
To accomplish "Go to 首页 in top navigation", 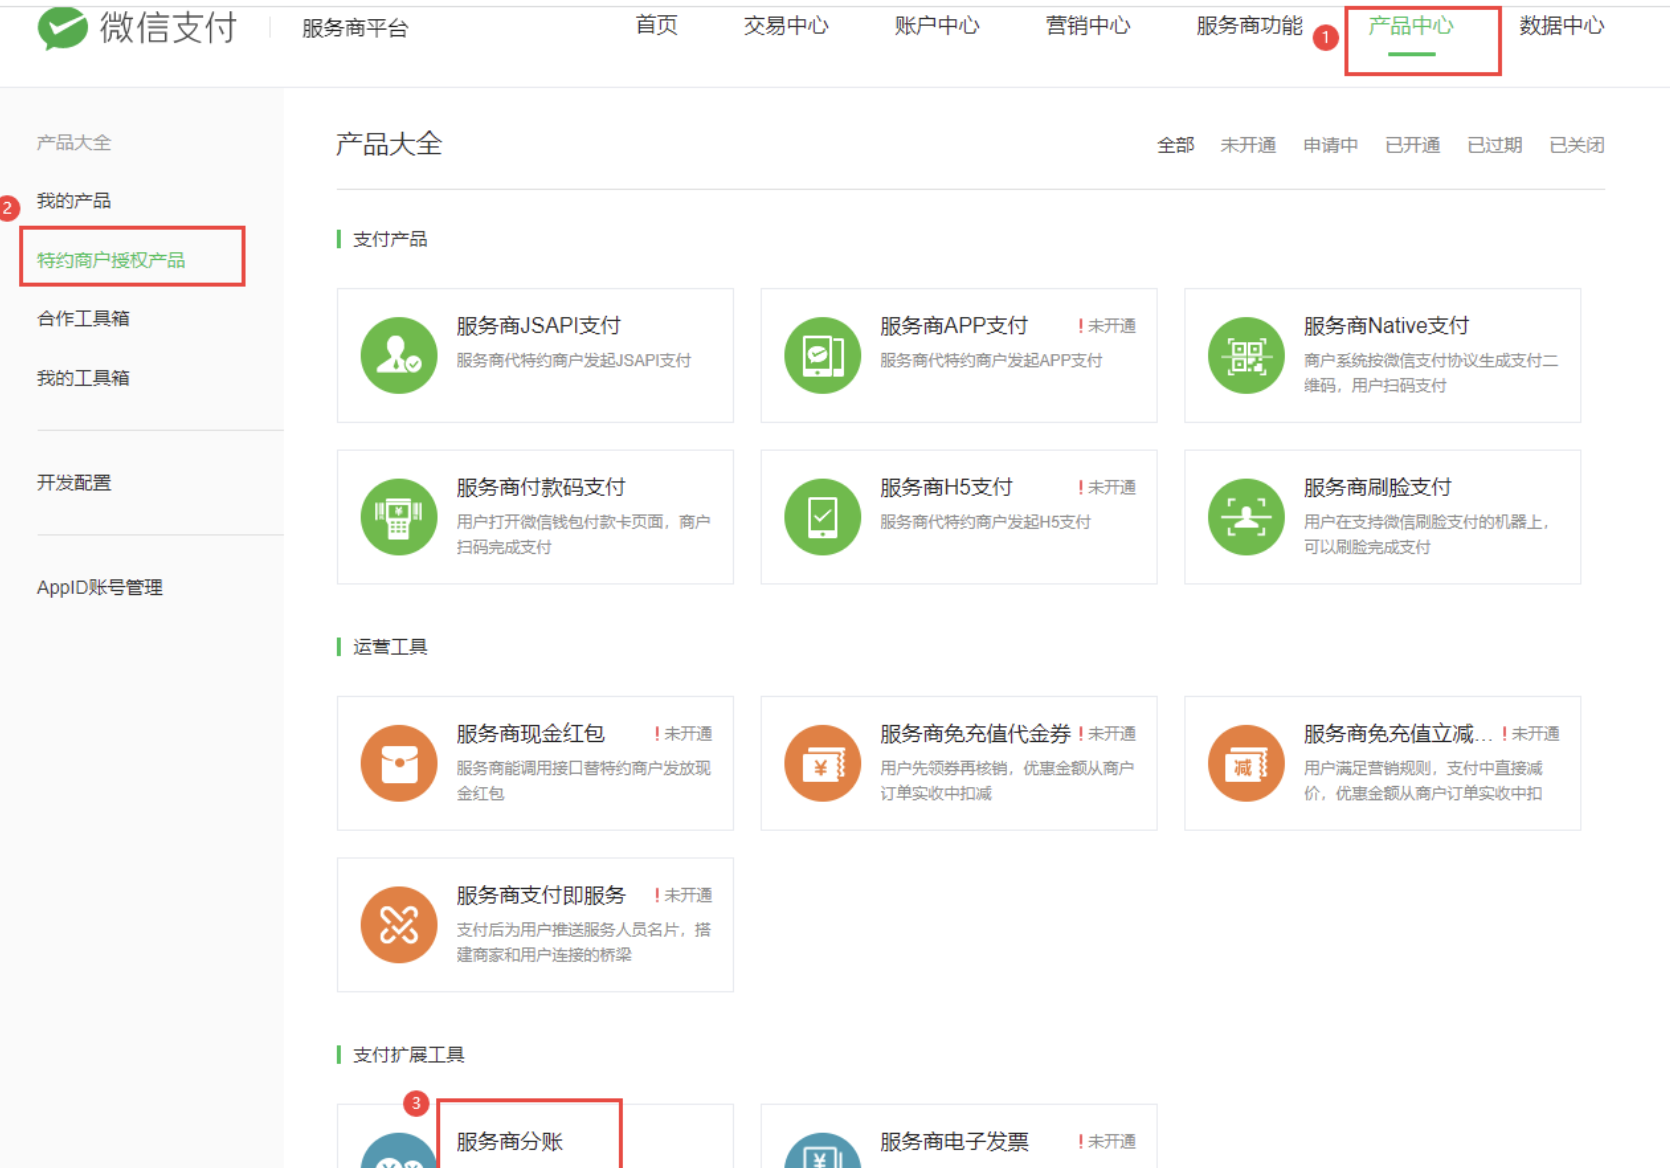I will [x=657, y=26].
